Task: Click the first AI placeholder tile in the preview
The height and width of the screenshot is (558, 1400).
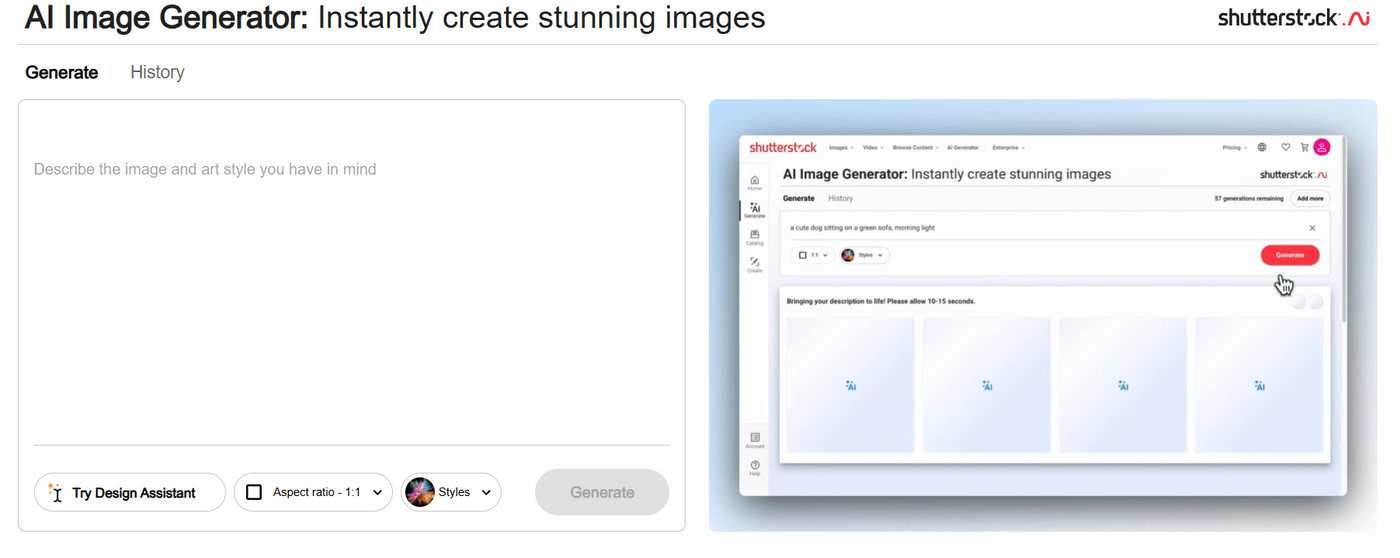Action: pos(850,385)
